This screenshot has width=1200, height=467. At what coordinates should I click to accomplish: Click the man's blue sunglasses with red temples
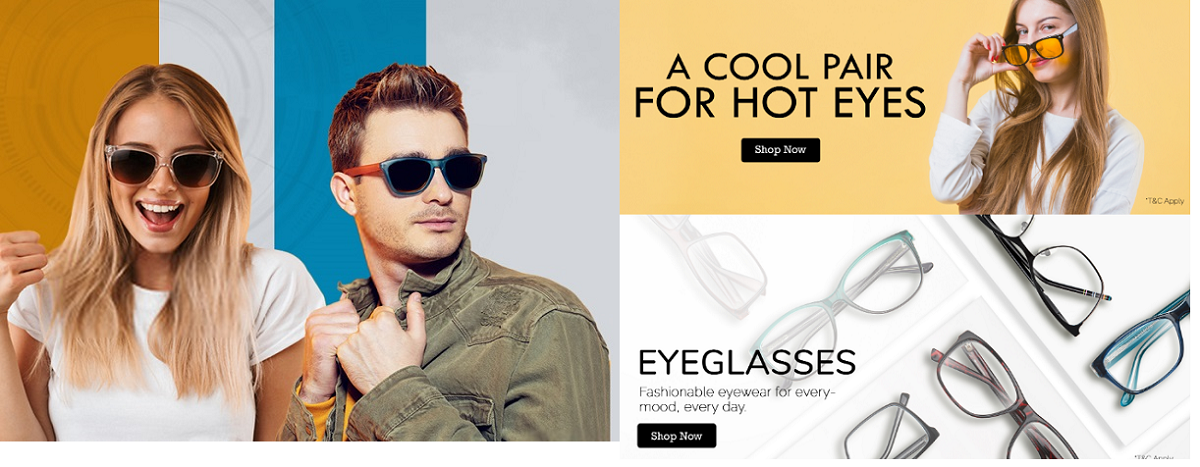point(415,173)
